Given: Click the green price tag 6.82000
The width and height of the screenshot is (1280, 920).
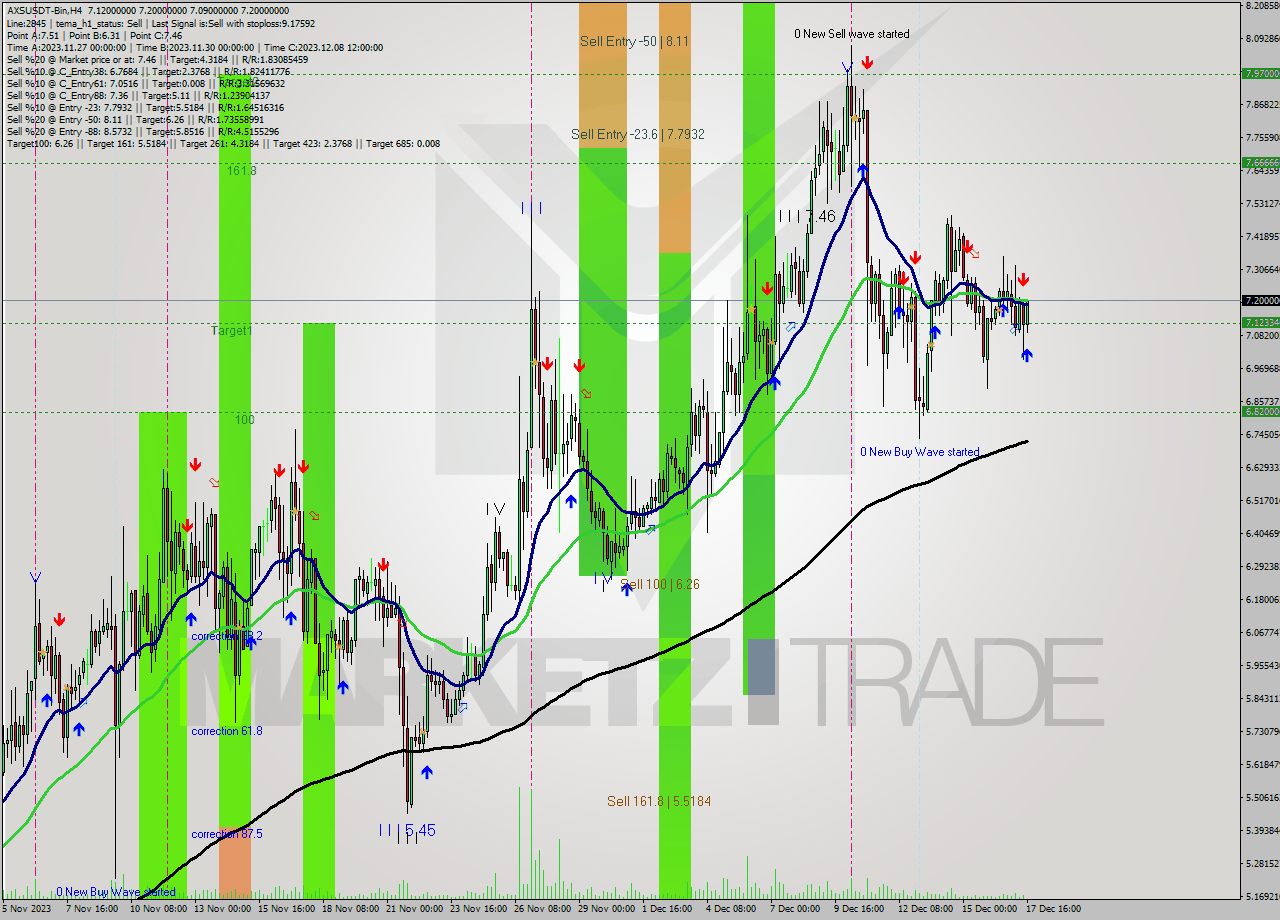Looking at the screenshot, I should point(1260,411).
